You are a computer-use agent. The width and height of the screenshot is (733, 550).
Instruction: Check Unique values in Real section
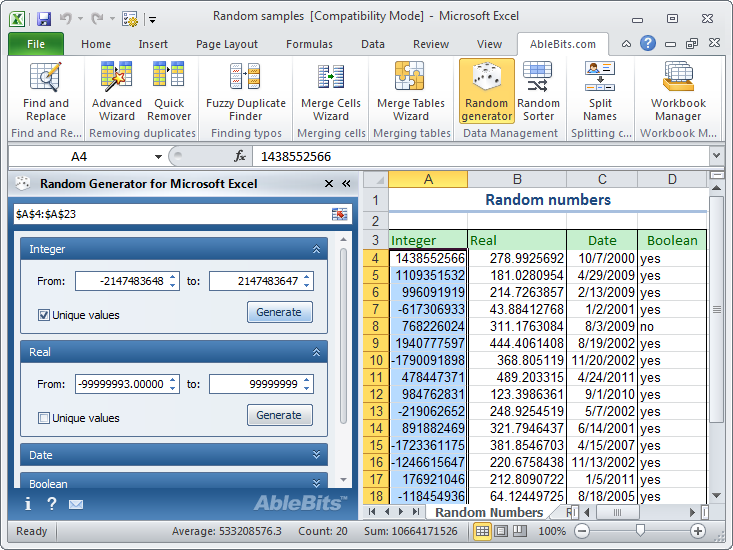[x=44, y=418]
